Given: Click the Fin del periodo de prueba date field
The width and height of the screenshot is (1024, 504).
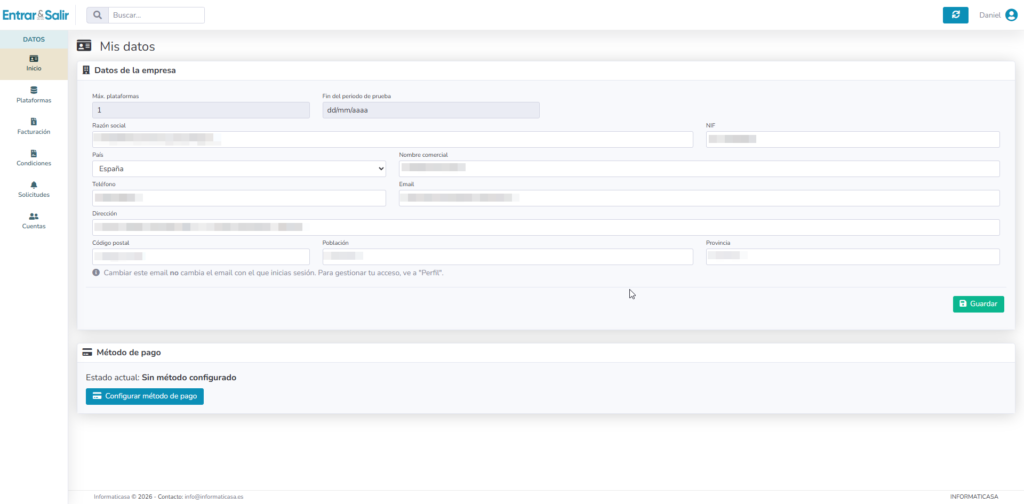Looking at the screenshot, I should tap(431, 110).
